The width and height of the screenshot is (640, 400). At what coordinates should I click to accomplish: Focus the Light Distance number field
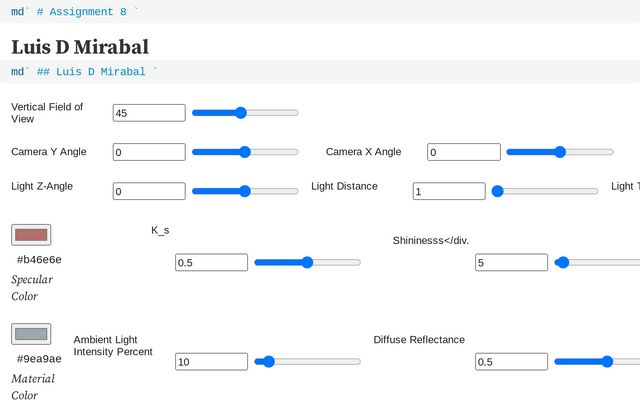point(449,191)
